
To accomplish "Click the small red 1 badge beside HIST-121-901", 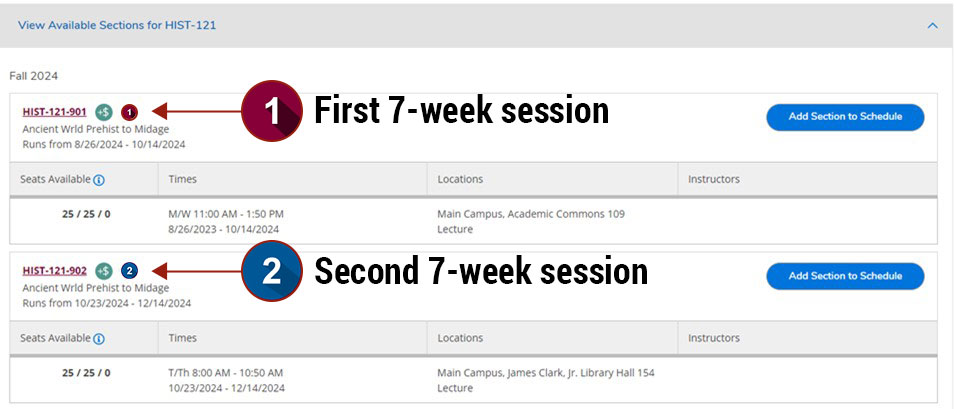I will (129, 112).
